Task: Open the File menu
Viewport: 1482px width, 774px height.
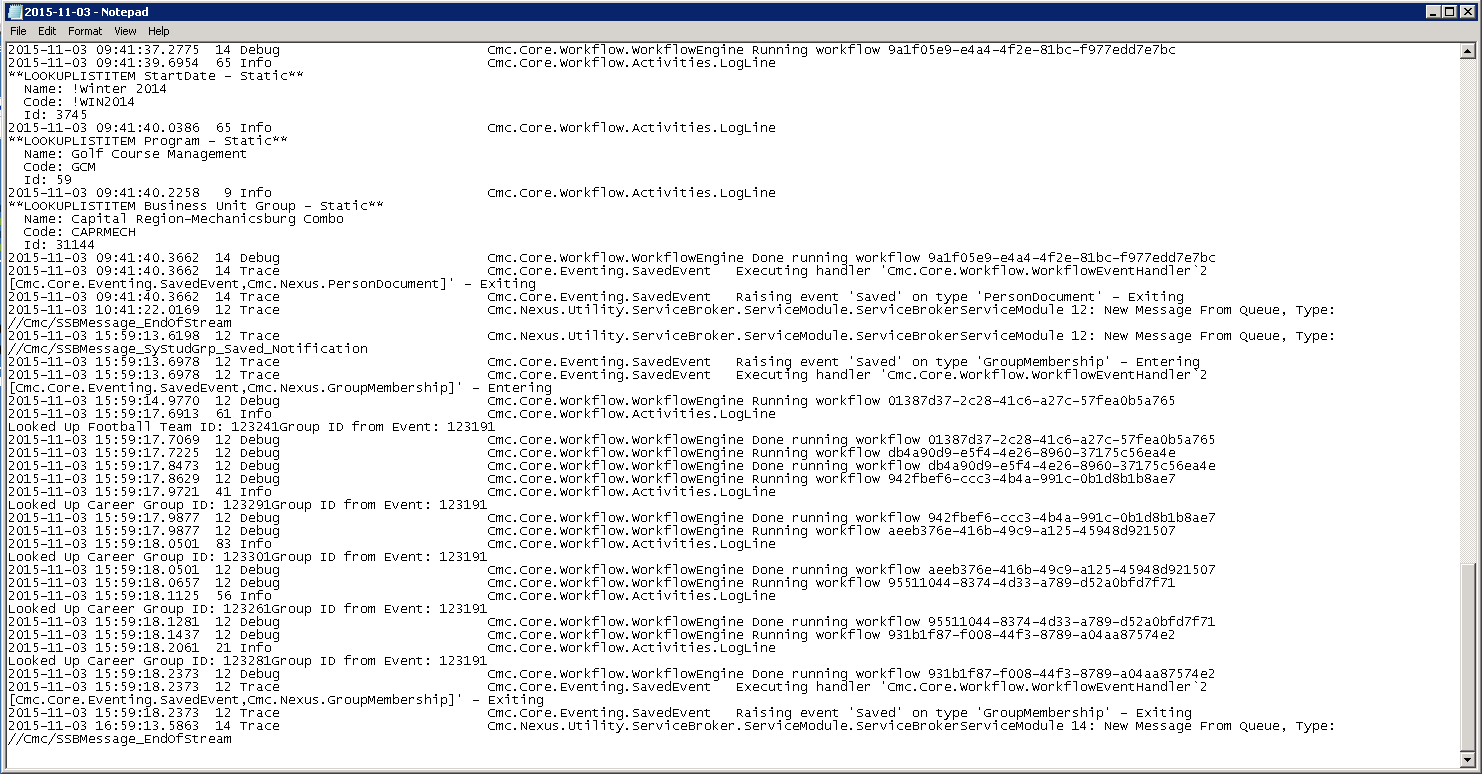Action: pos(17,31)
